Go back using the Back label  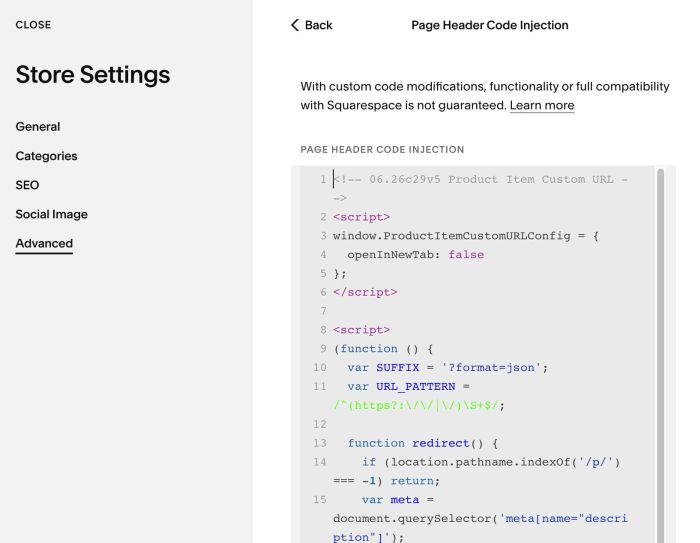(318, 25)
